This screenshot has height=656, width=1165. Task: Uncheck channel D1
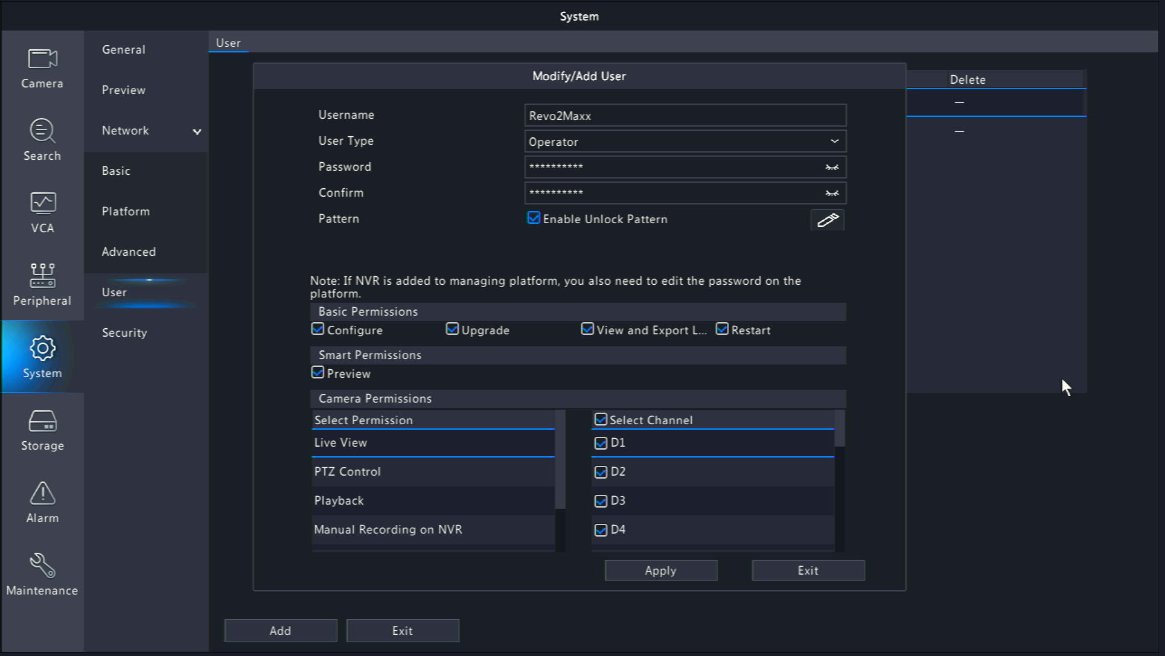(x=601, y=444)
